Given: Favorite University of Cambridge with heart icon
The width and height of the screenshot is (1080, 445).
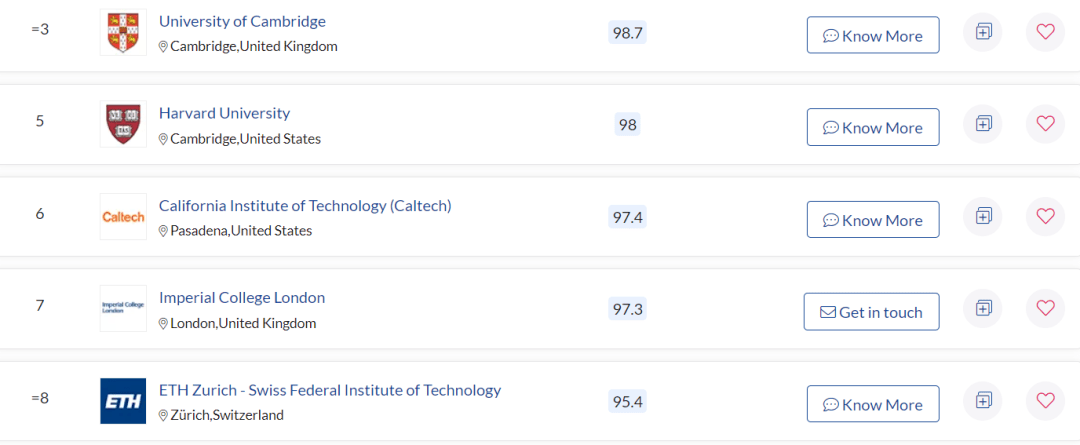Looking at the screenshot, I should pyautogui.click(x=1046, y=32).
